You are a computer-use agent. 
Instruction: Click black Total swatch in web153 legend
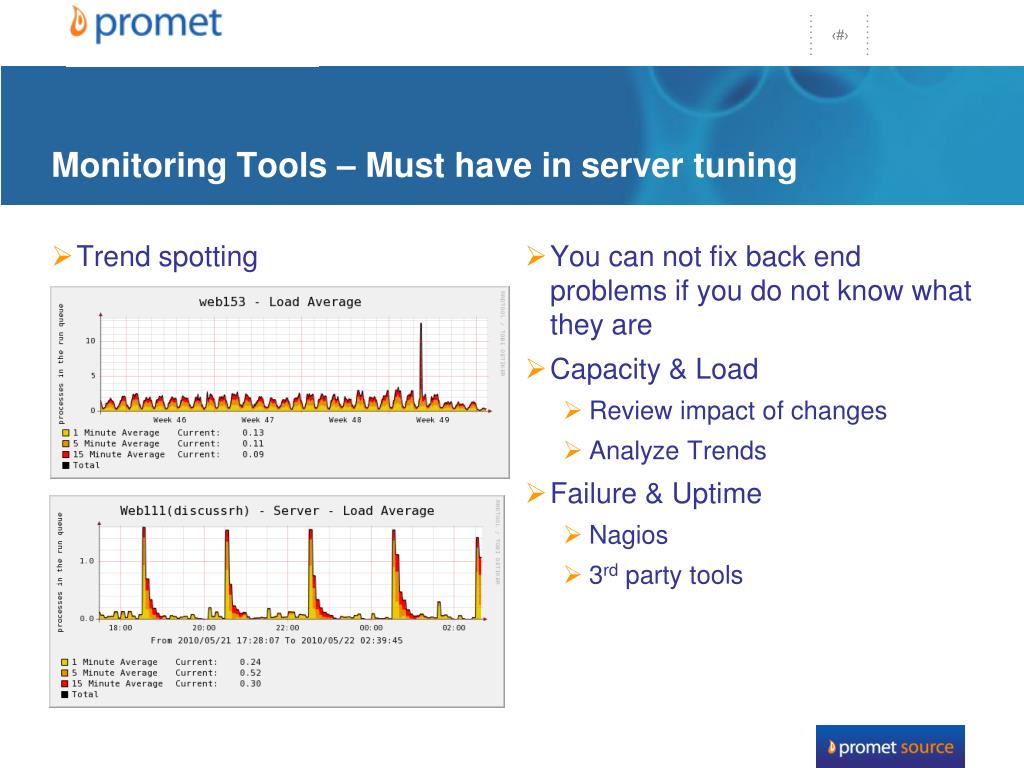tap(65, 466)
